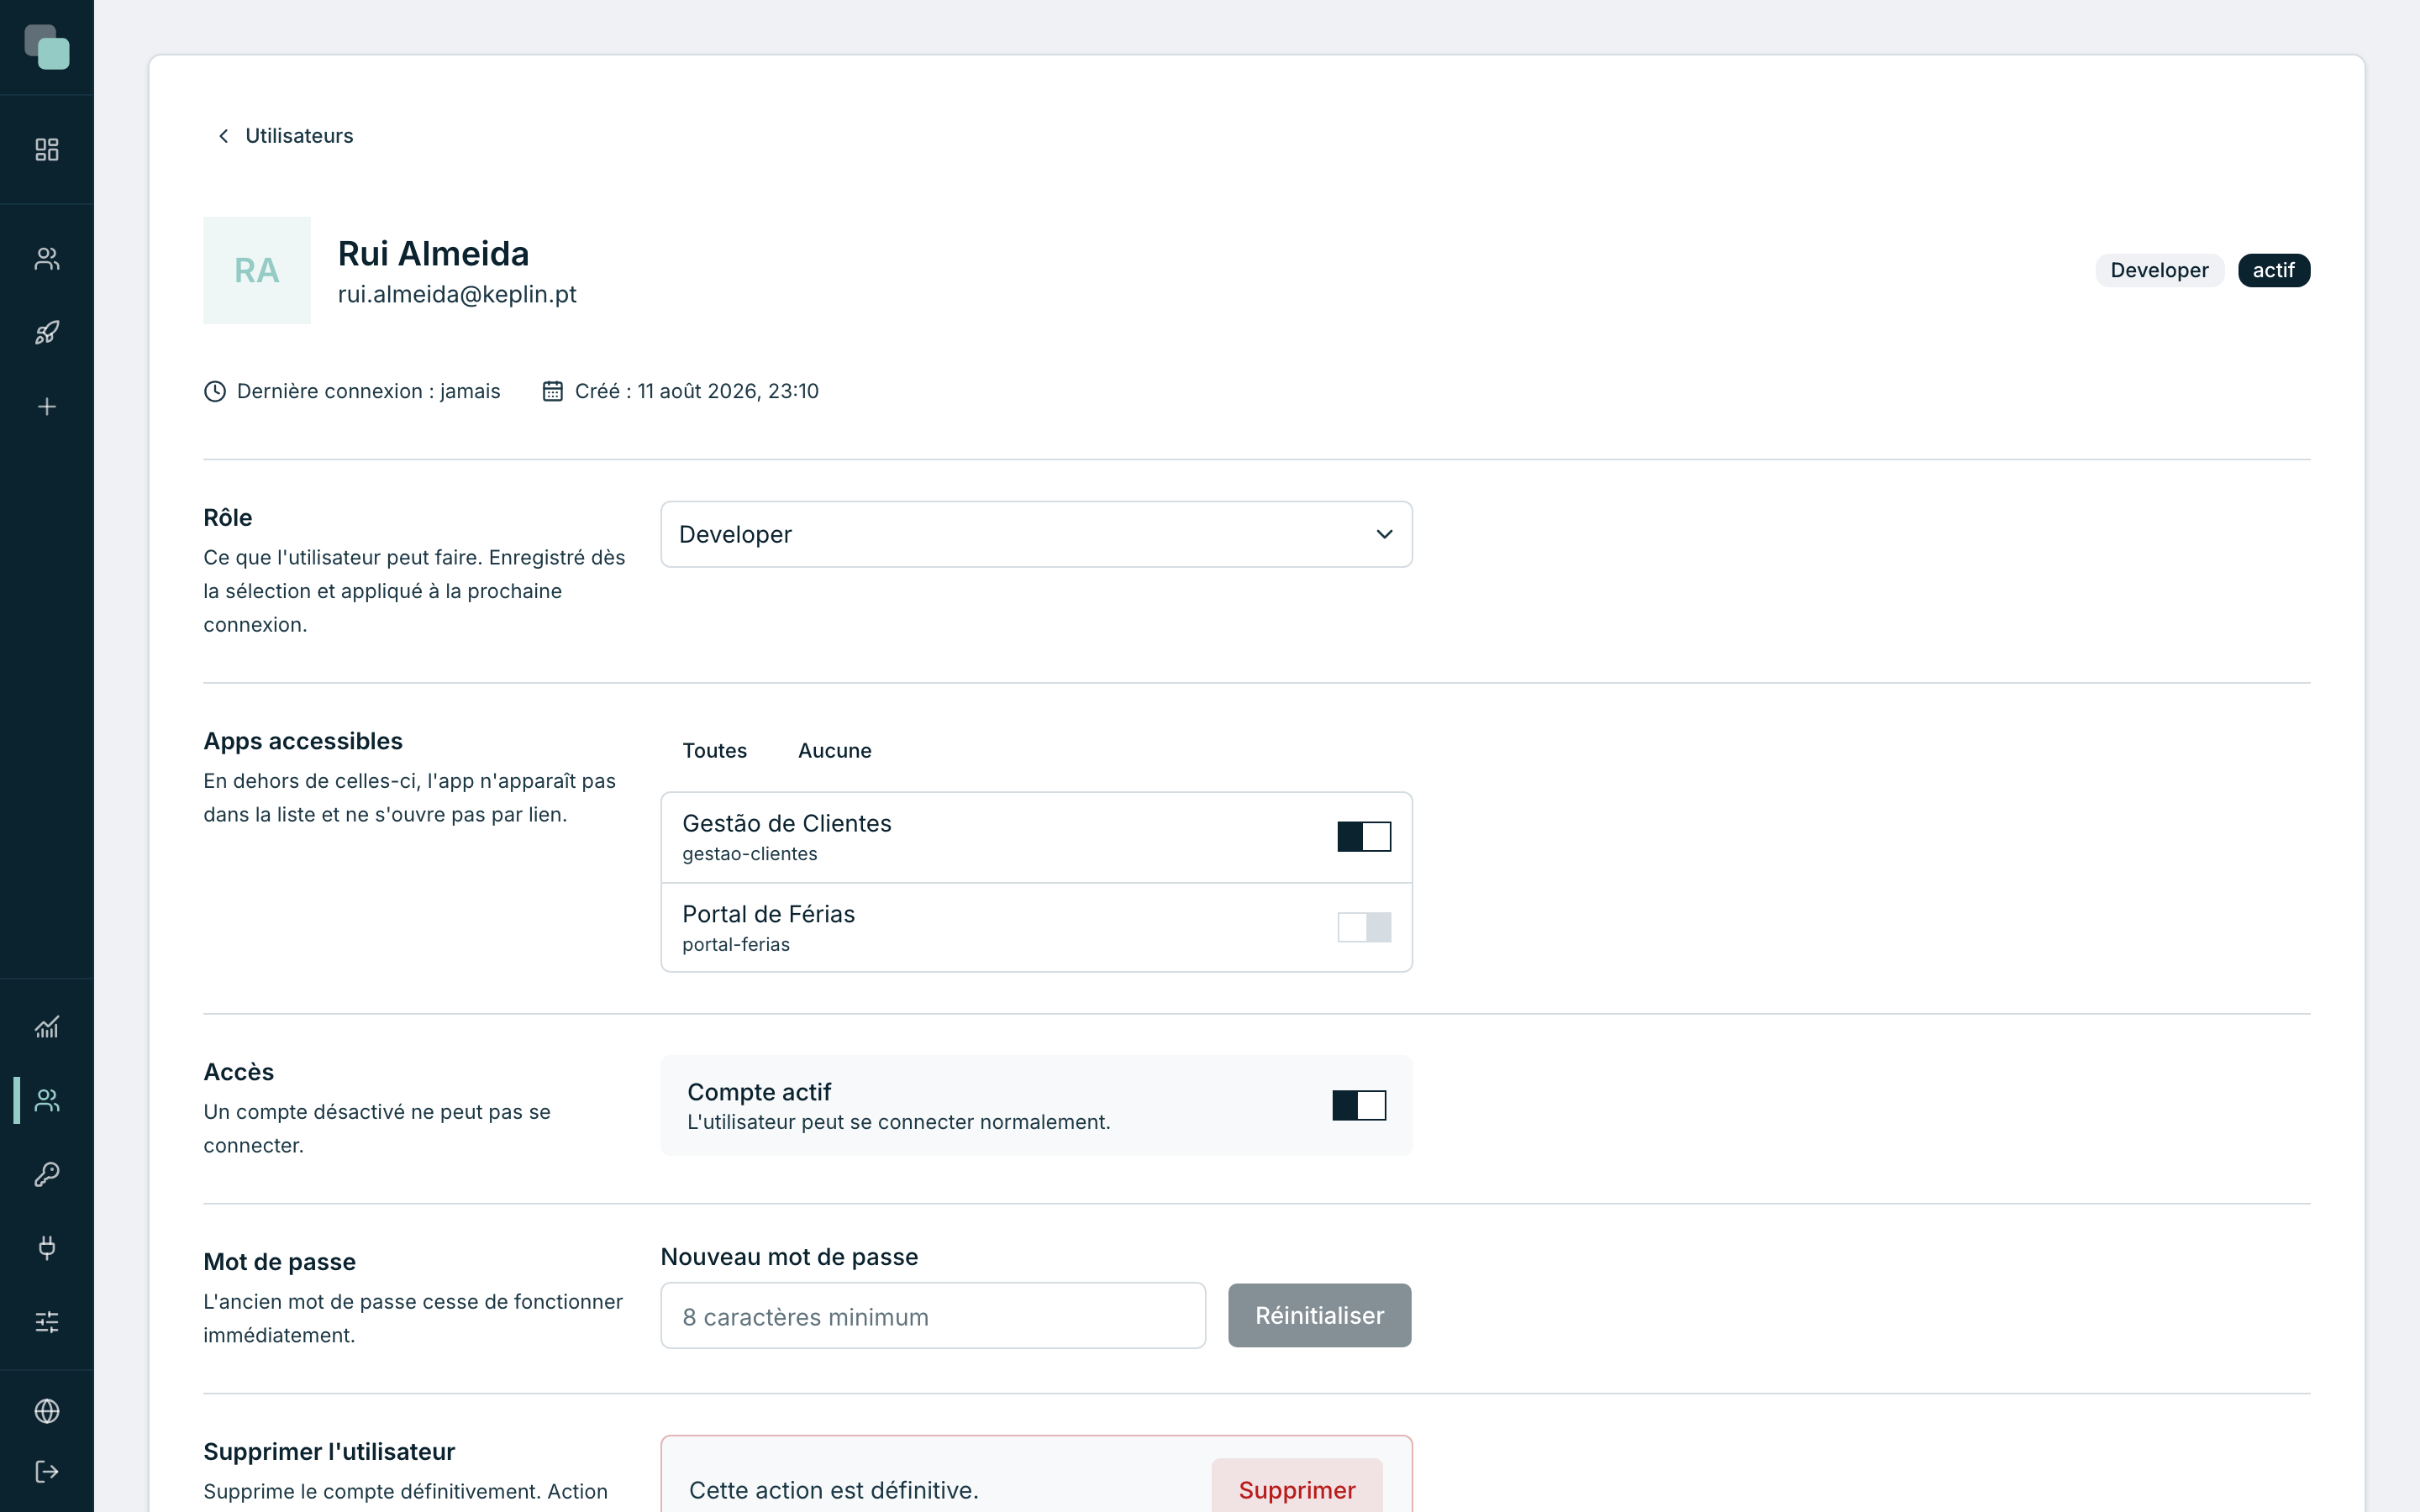Click the RA avatar thumbnail
The width and height of the screenshot is (2420, 1512).
pos(257,270)
